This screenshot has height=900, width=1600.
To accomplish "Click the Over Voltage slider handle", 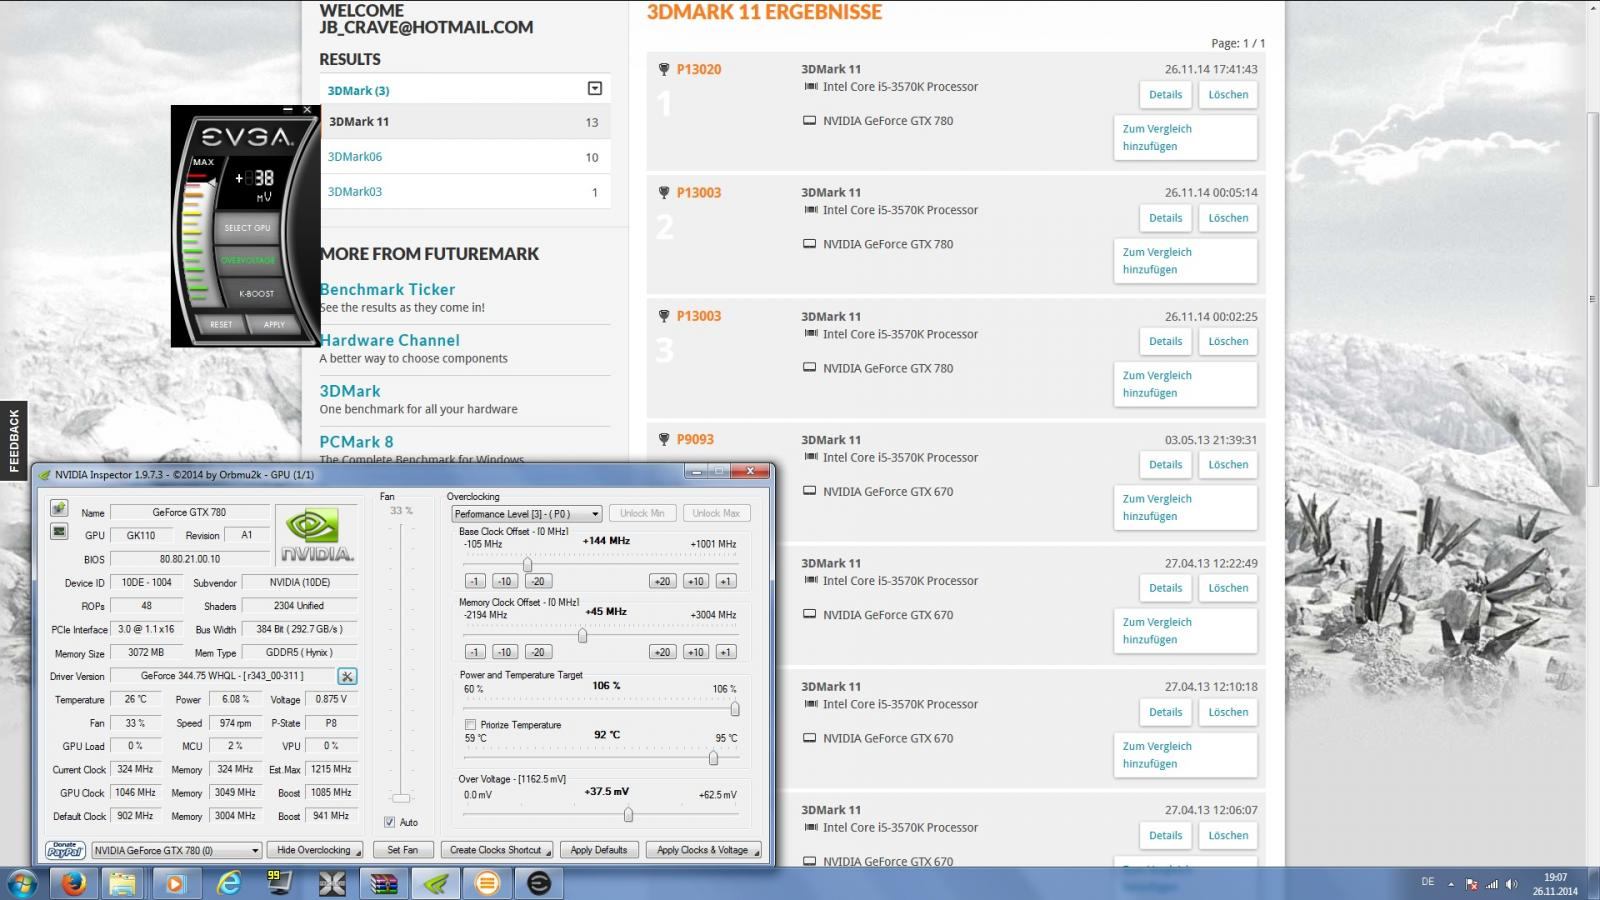I will point(628,815).
